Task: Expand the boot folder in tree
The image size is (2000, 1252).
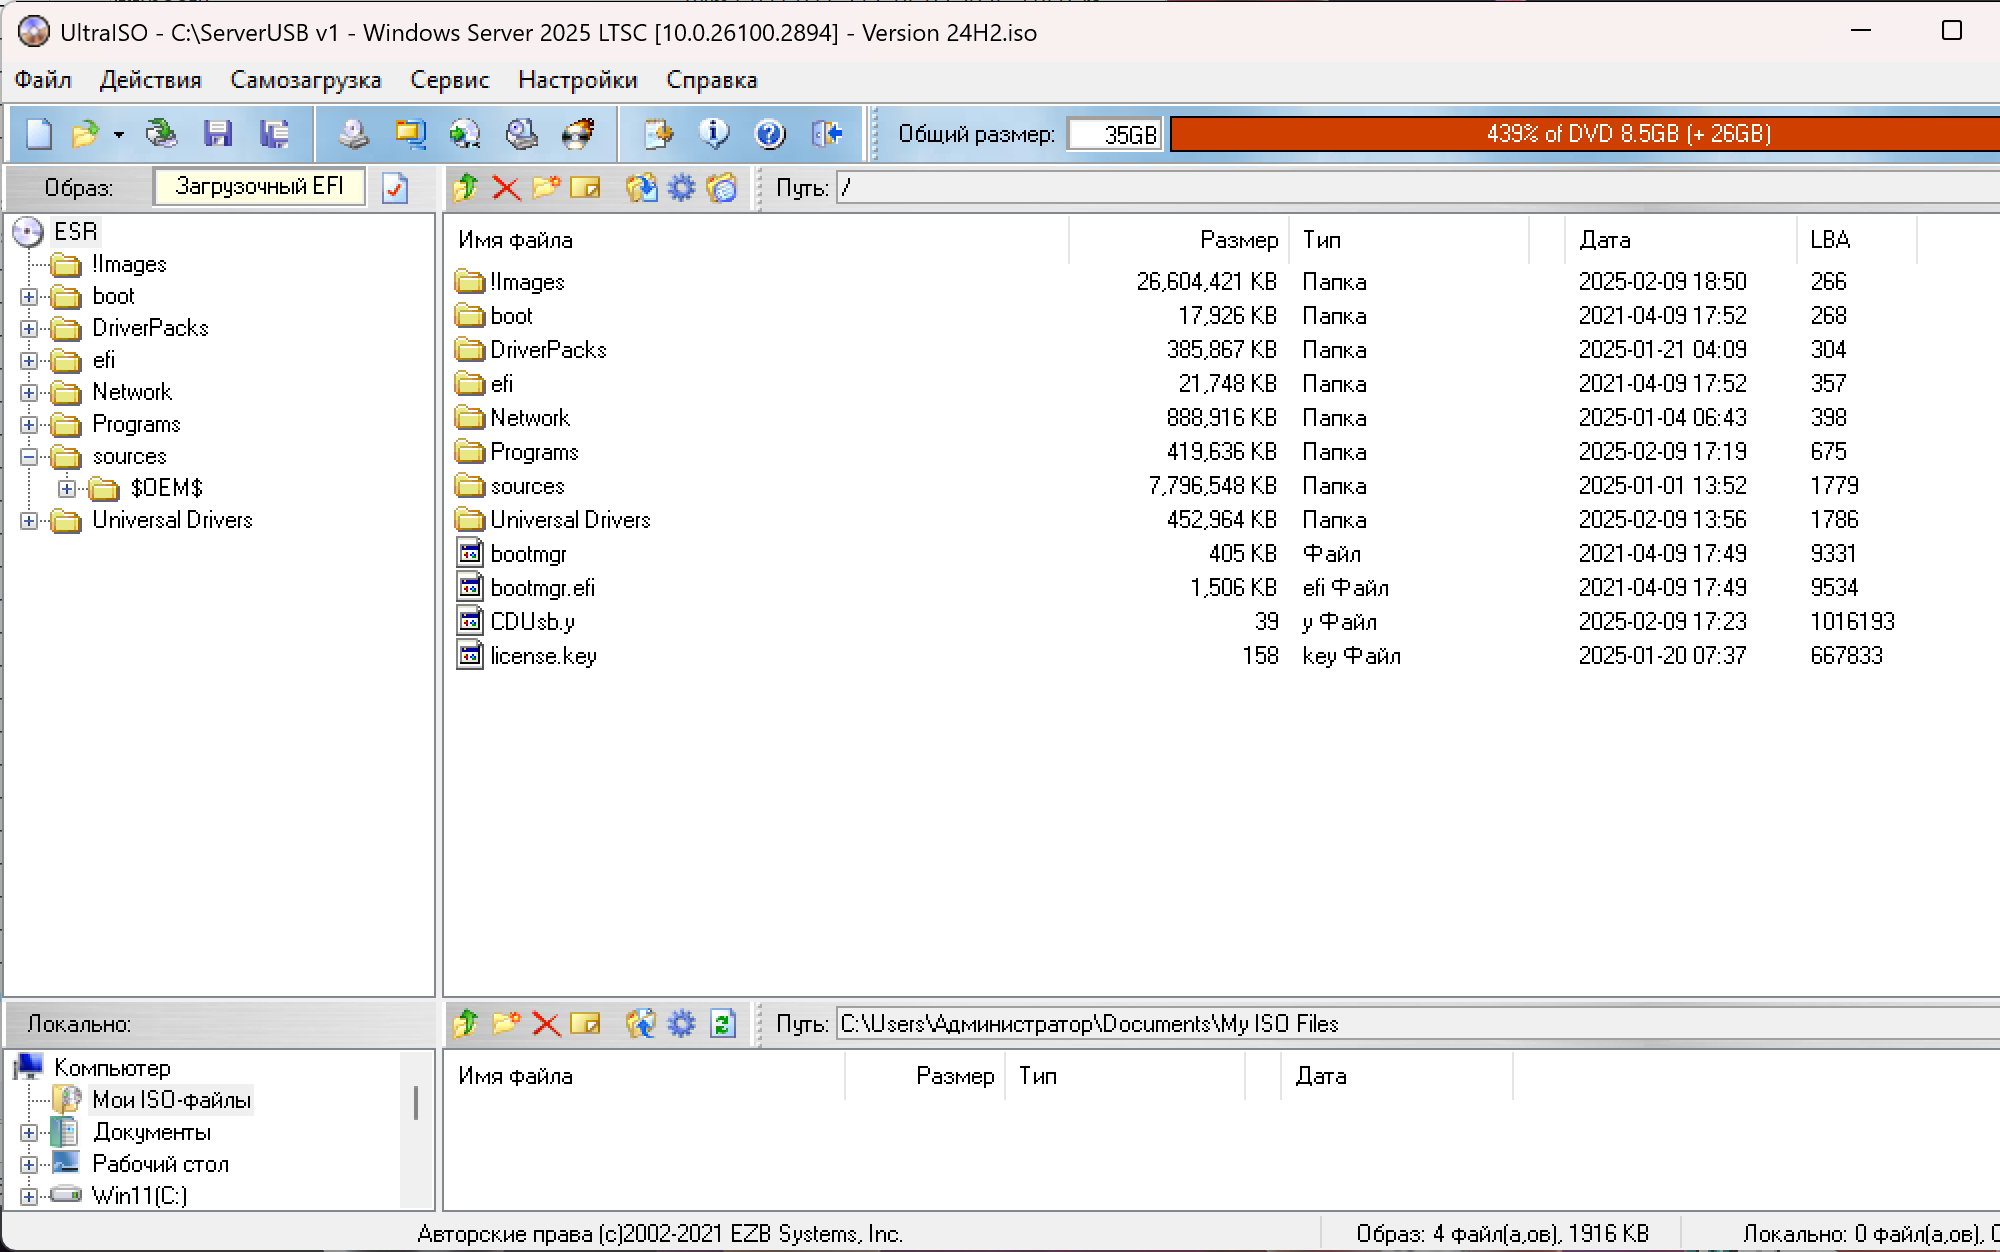Action: (29, 297)
